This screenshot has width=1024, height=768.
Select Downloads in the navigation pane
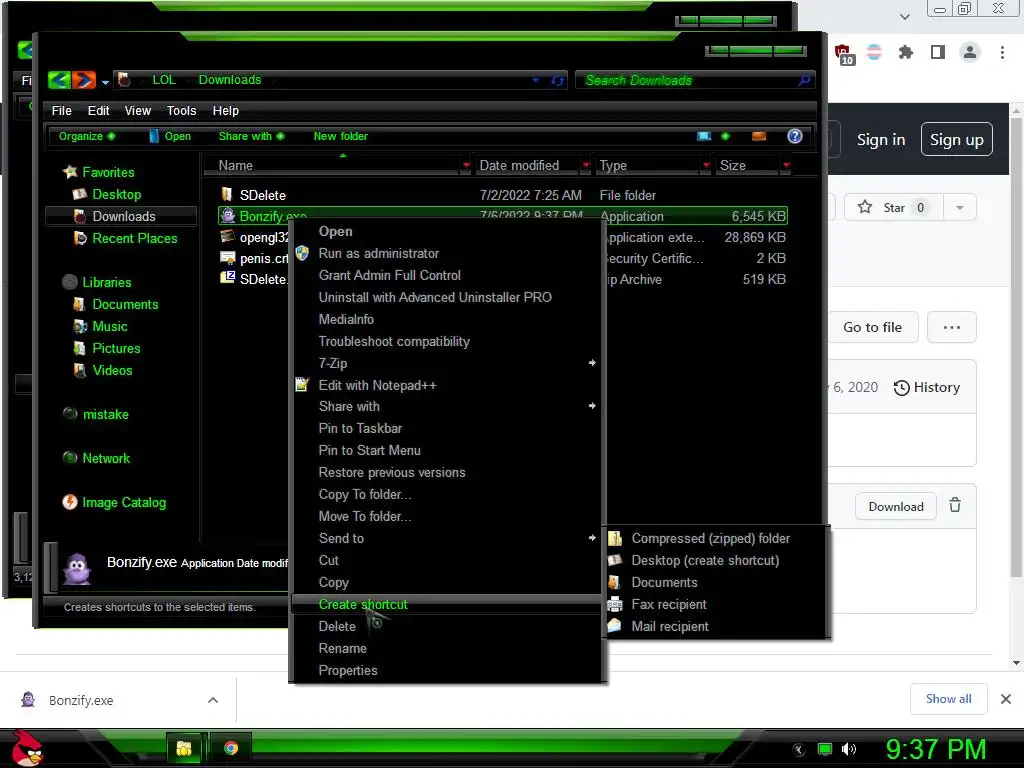[123, 216]
